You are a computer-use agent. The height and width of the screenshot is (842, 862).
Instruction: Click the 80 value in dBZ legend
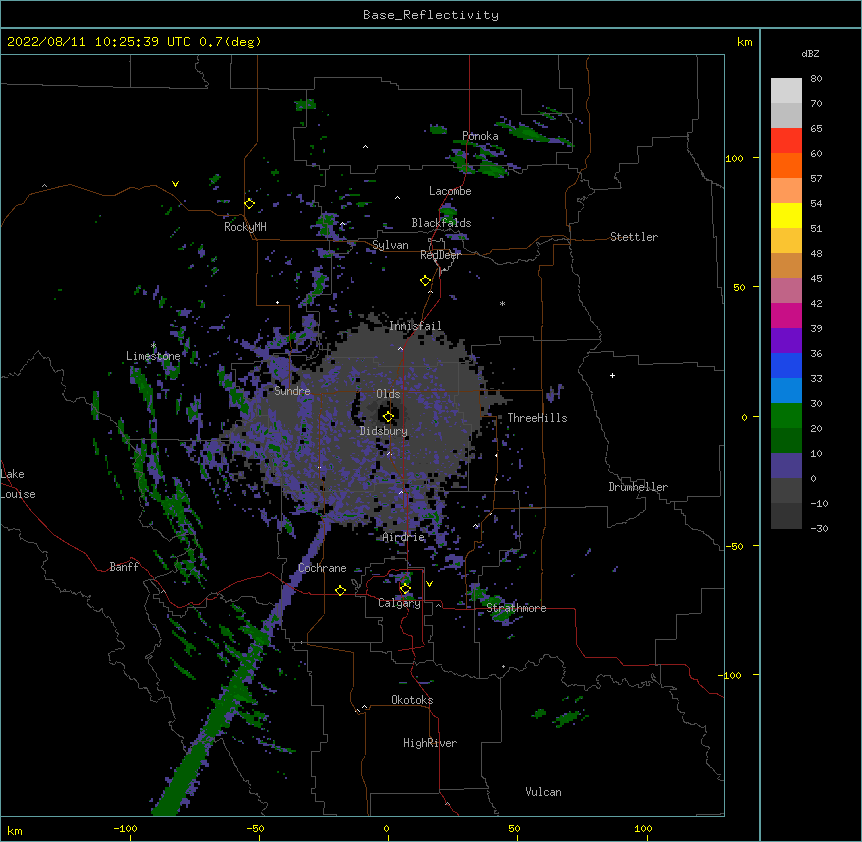tap(816, 79)
